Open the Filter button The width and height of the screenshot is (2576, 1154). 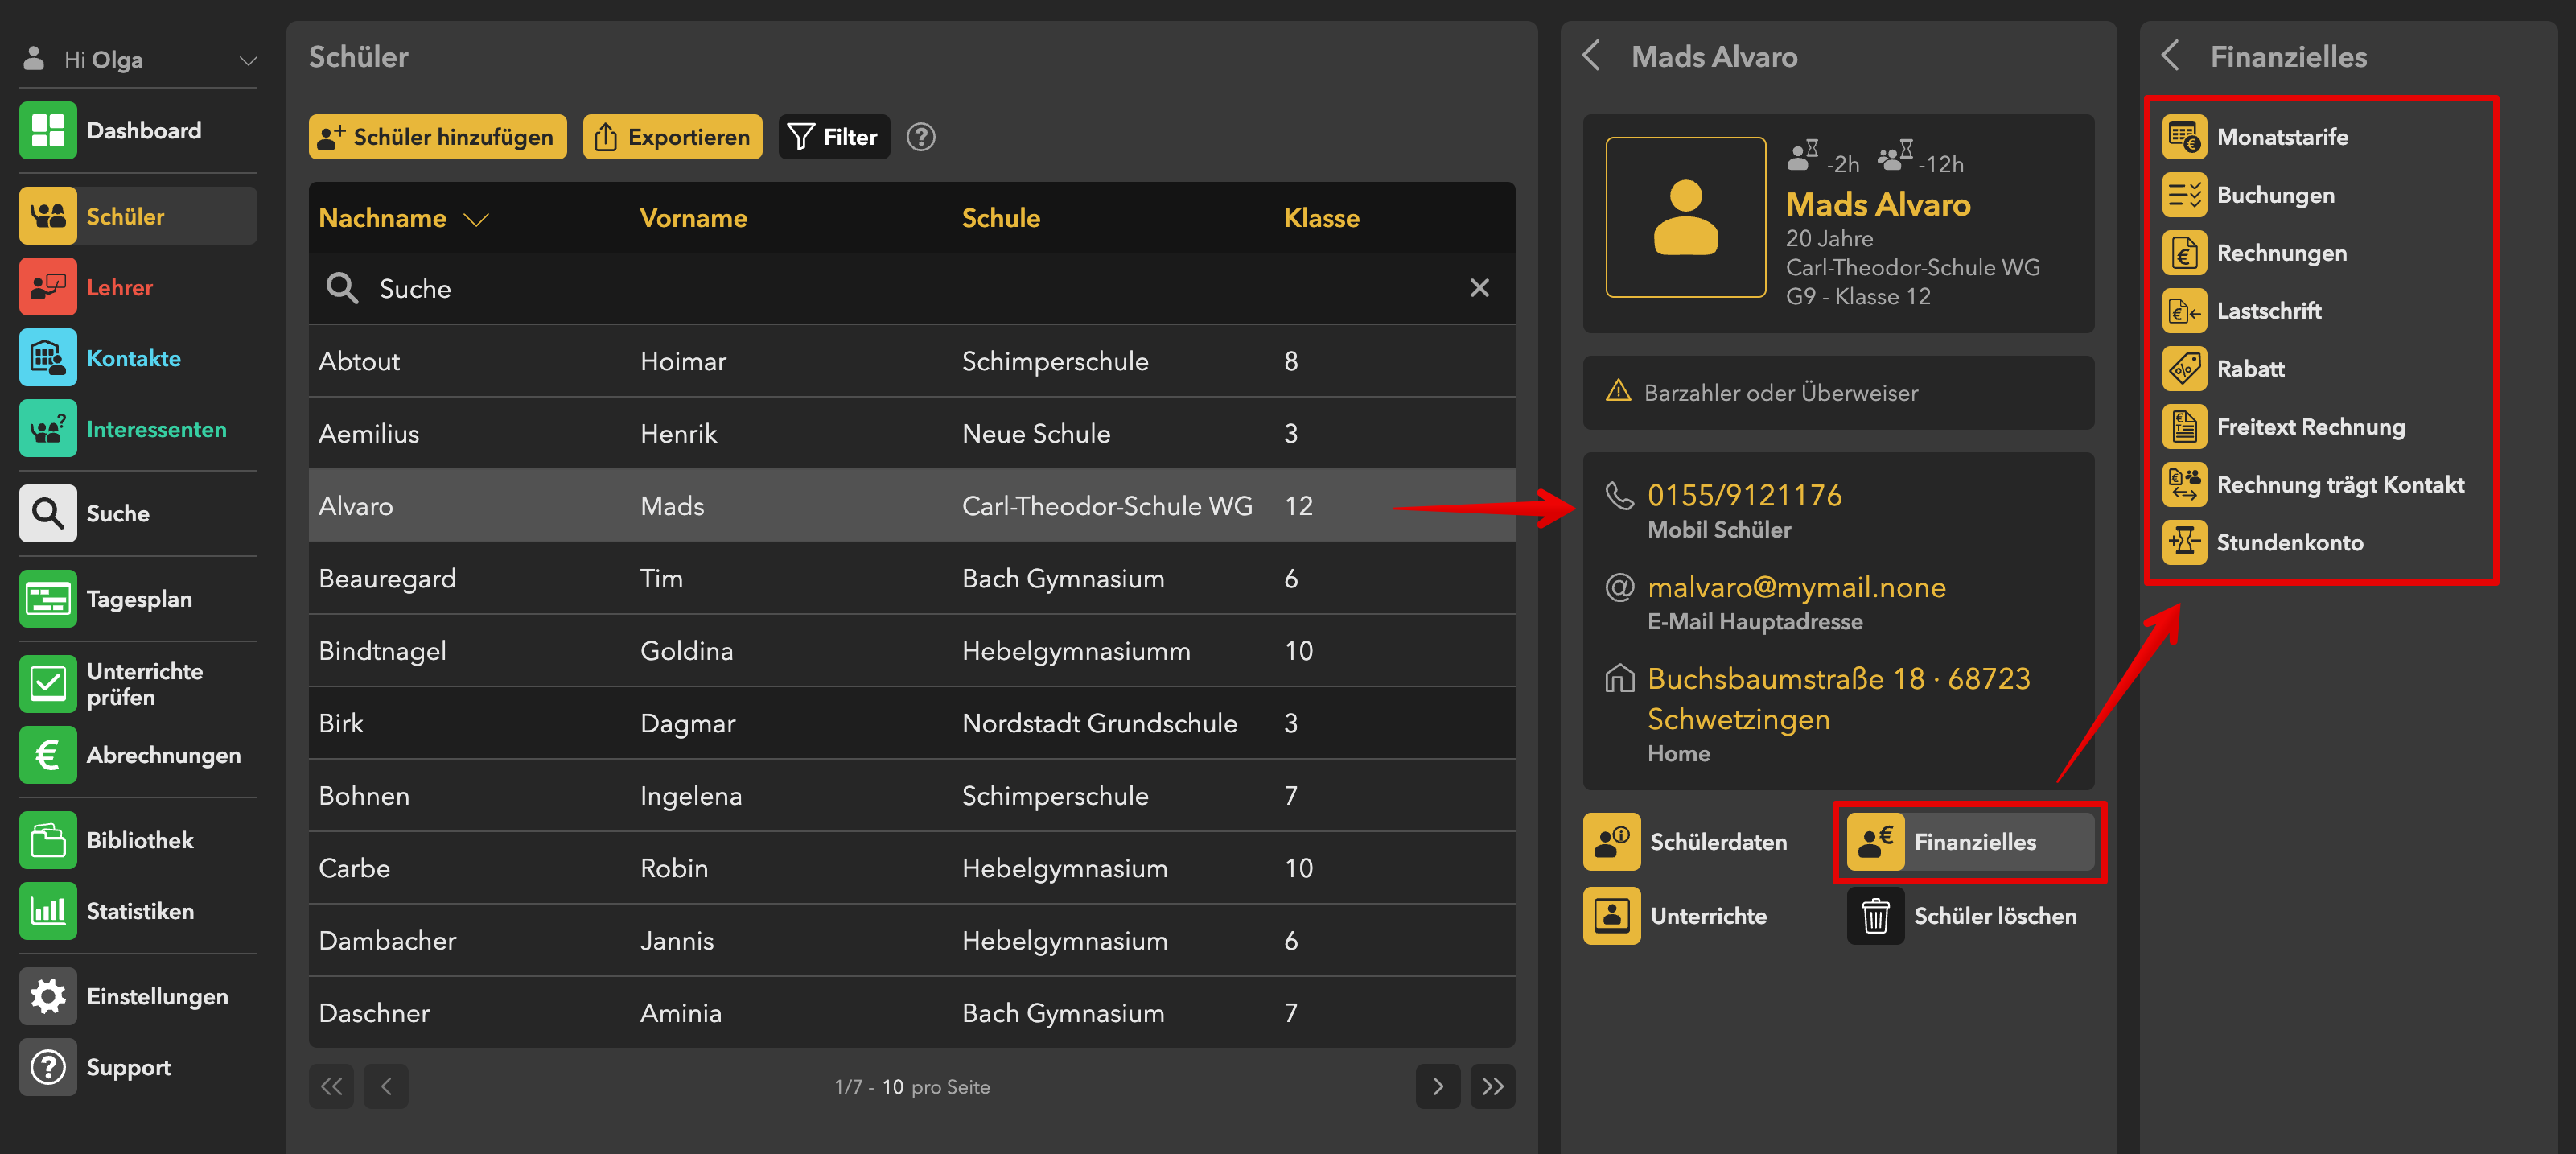[x=833, y=137]
